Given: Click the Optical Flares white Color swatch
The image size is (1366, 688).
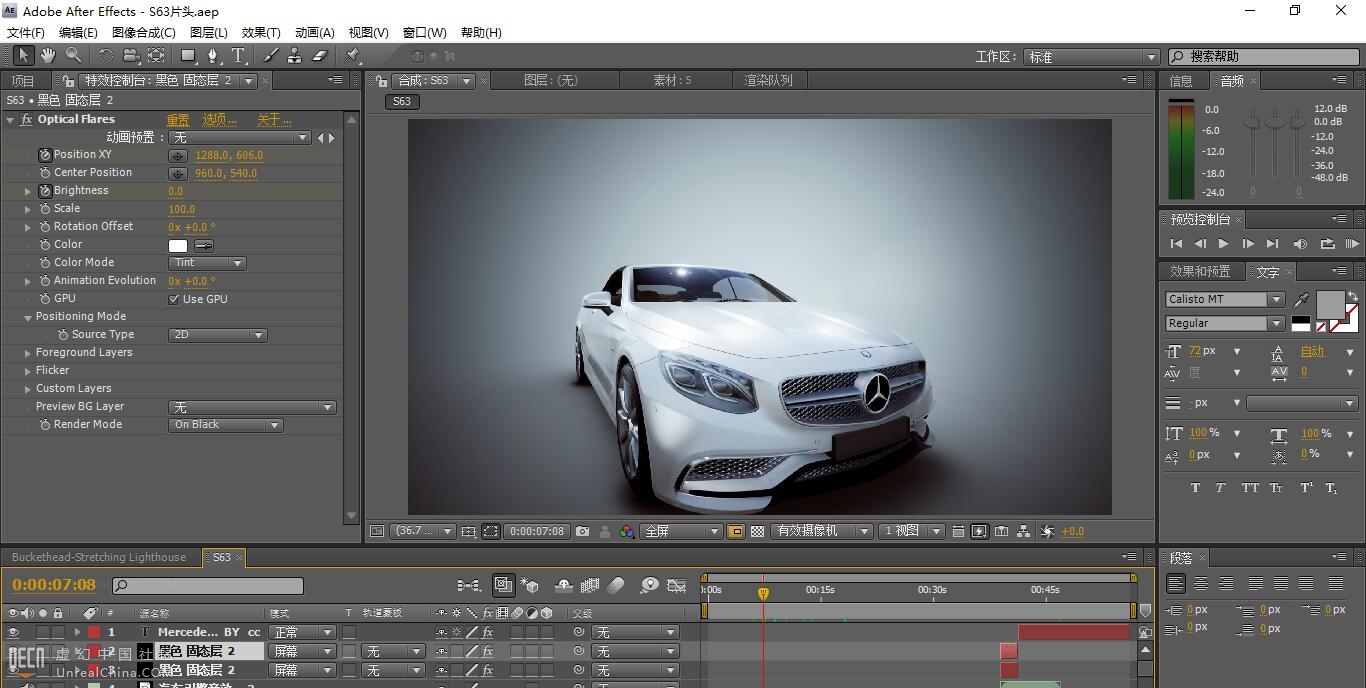Looking at the screenshot, I should point(178,245).
